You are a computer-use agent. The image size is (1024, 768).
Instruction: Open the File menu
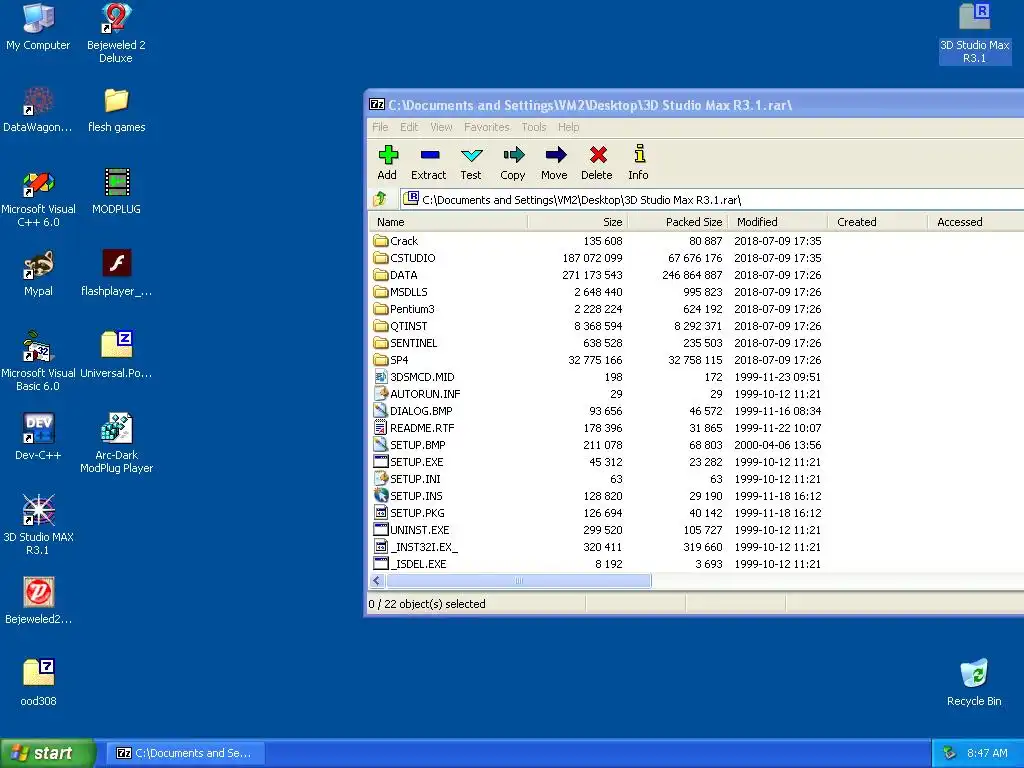click(x=380, y=127)
